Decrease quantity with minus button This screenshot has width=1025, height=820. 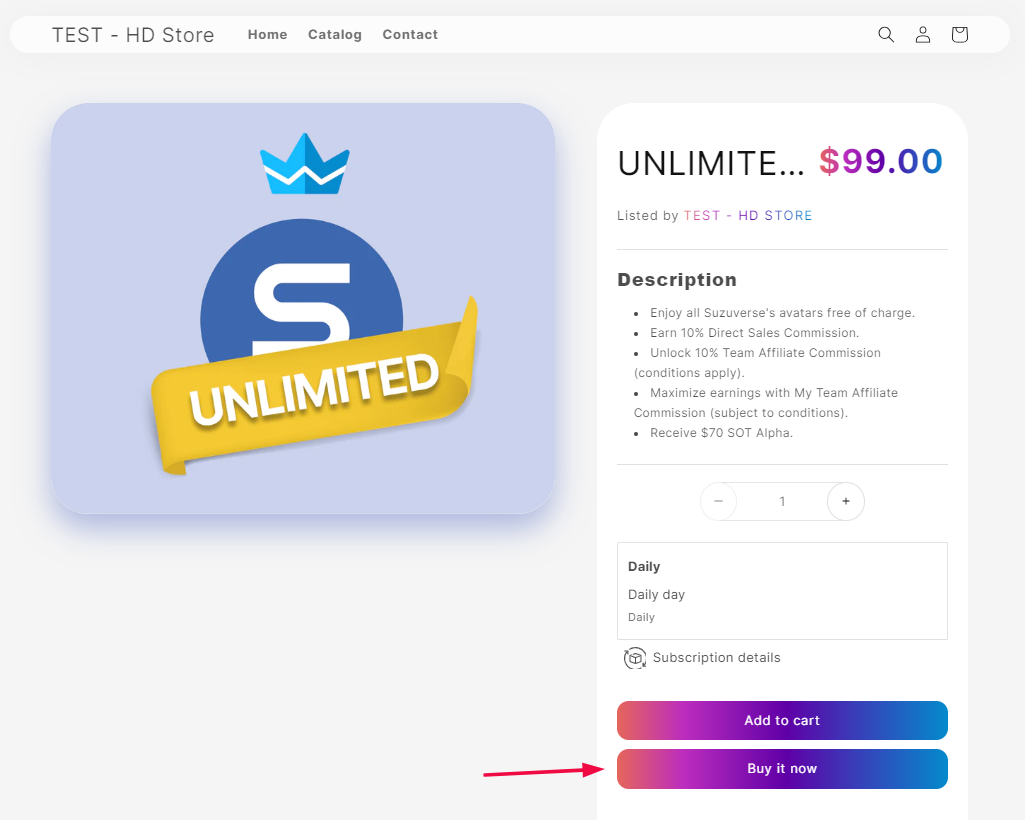click(718, 501)
